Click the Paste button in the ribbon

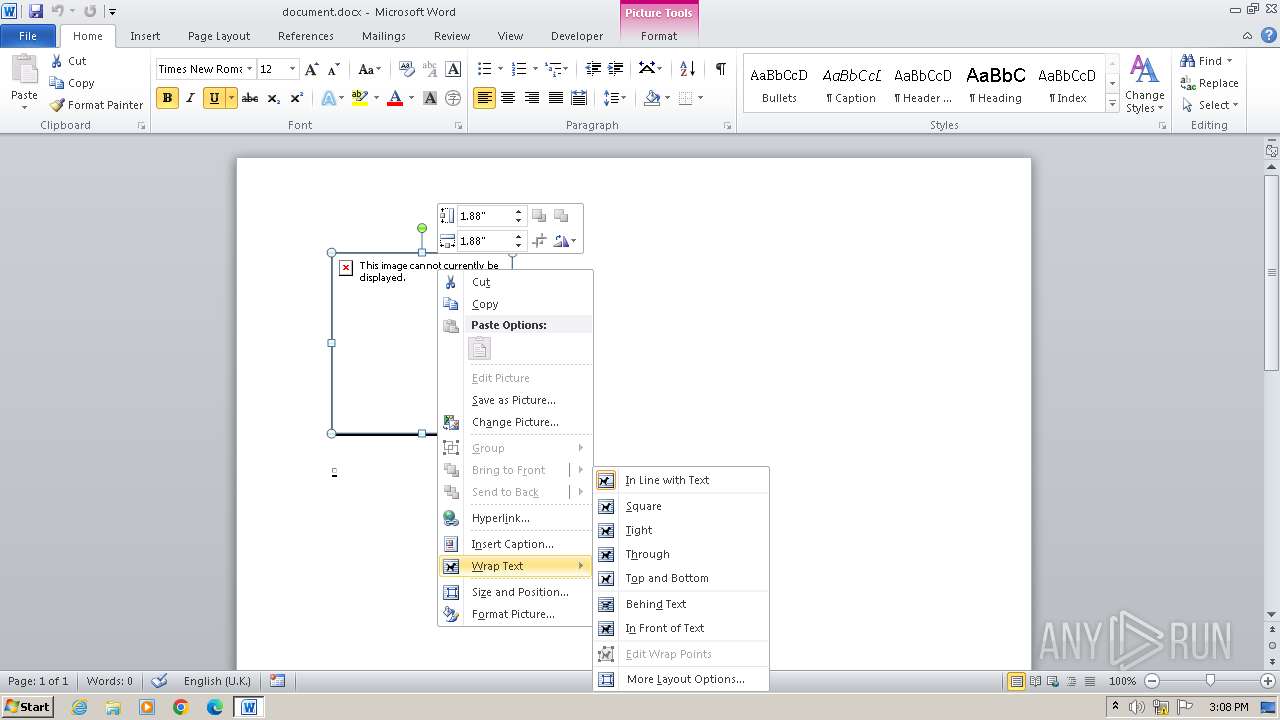pos(24,81)
